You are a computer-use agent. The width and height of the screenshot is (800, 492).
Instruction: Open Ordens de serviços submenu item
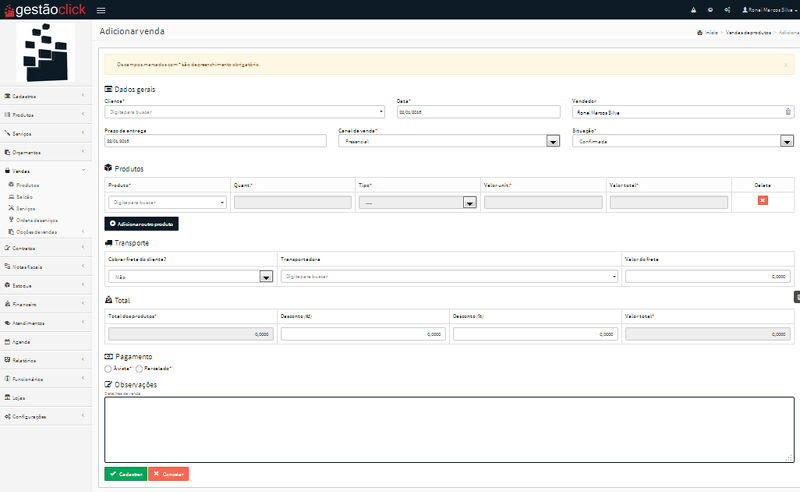coord(33,220)
